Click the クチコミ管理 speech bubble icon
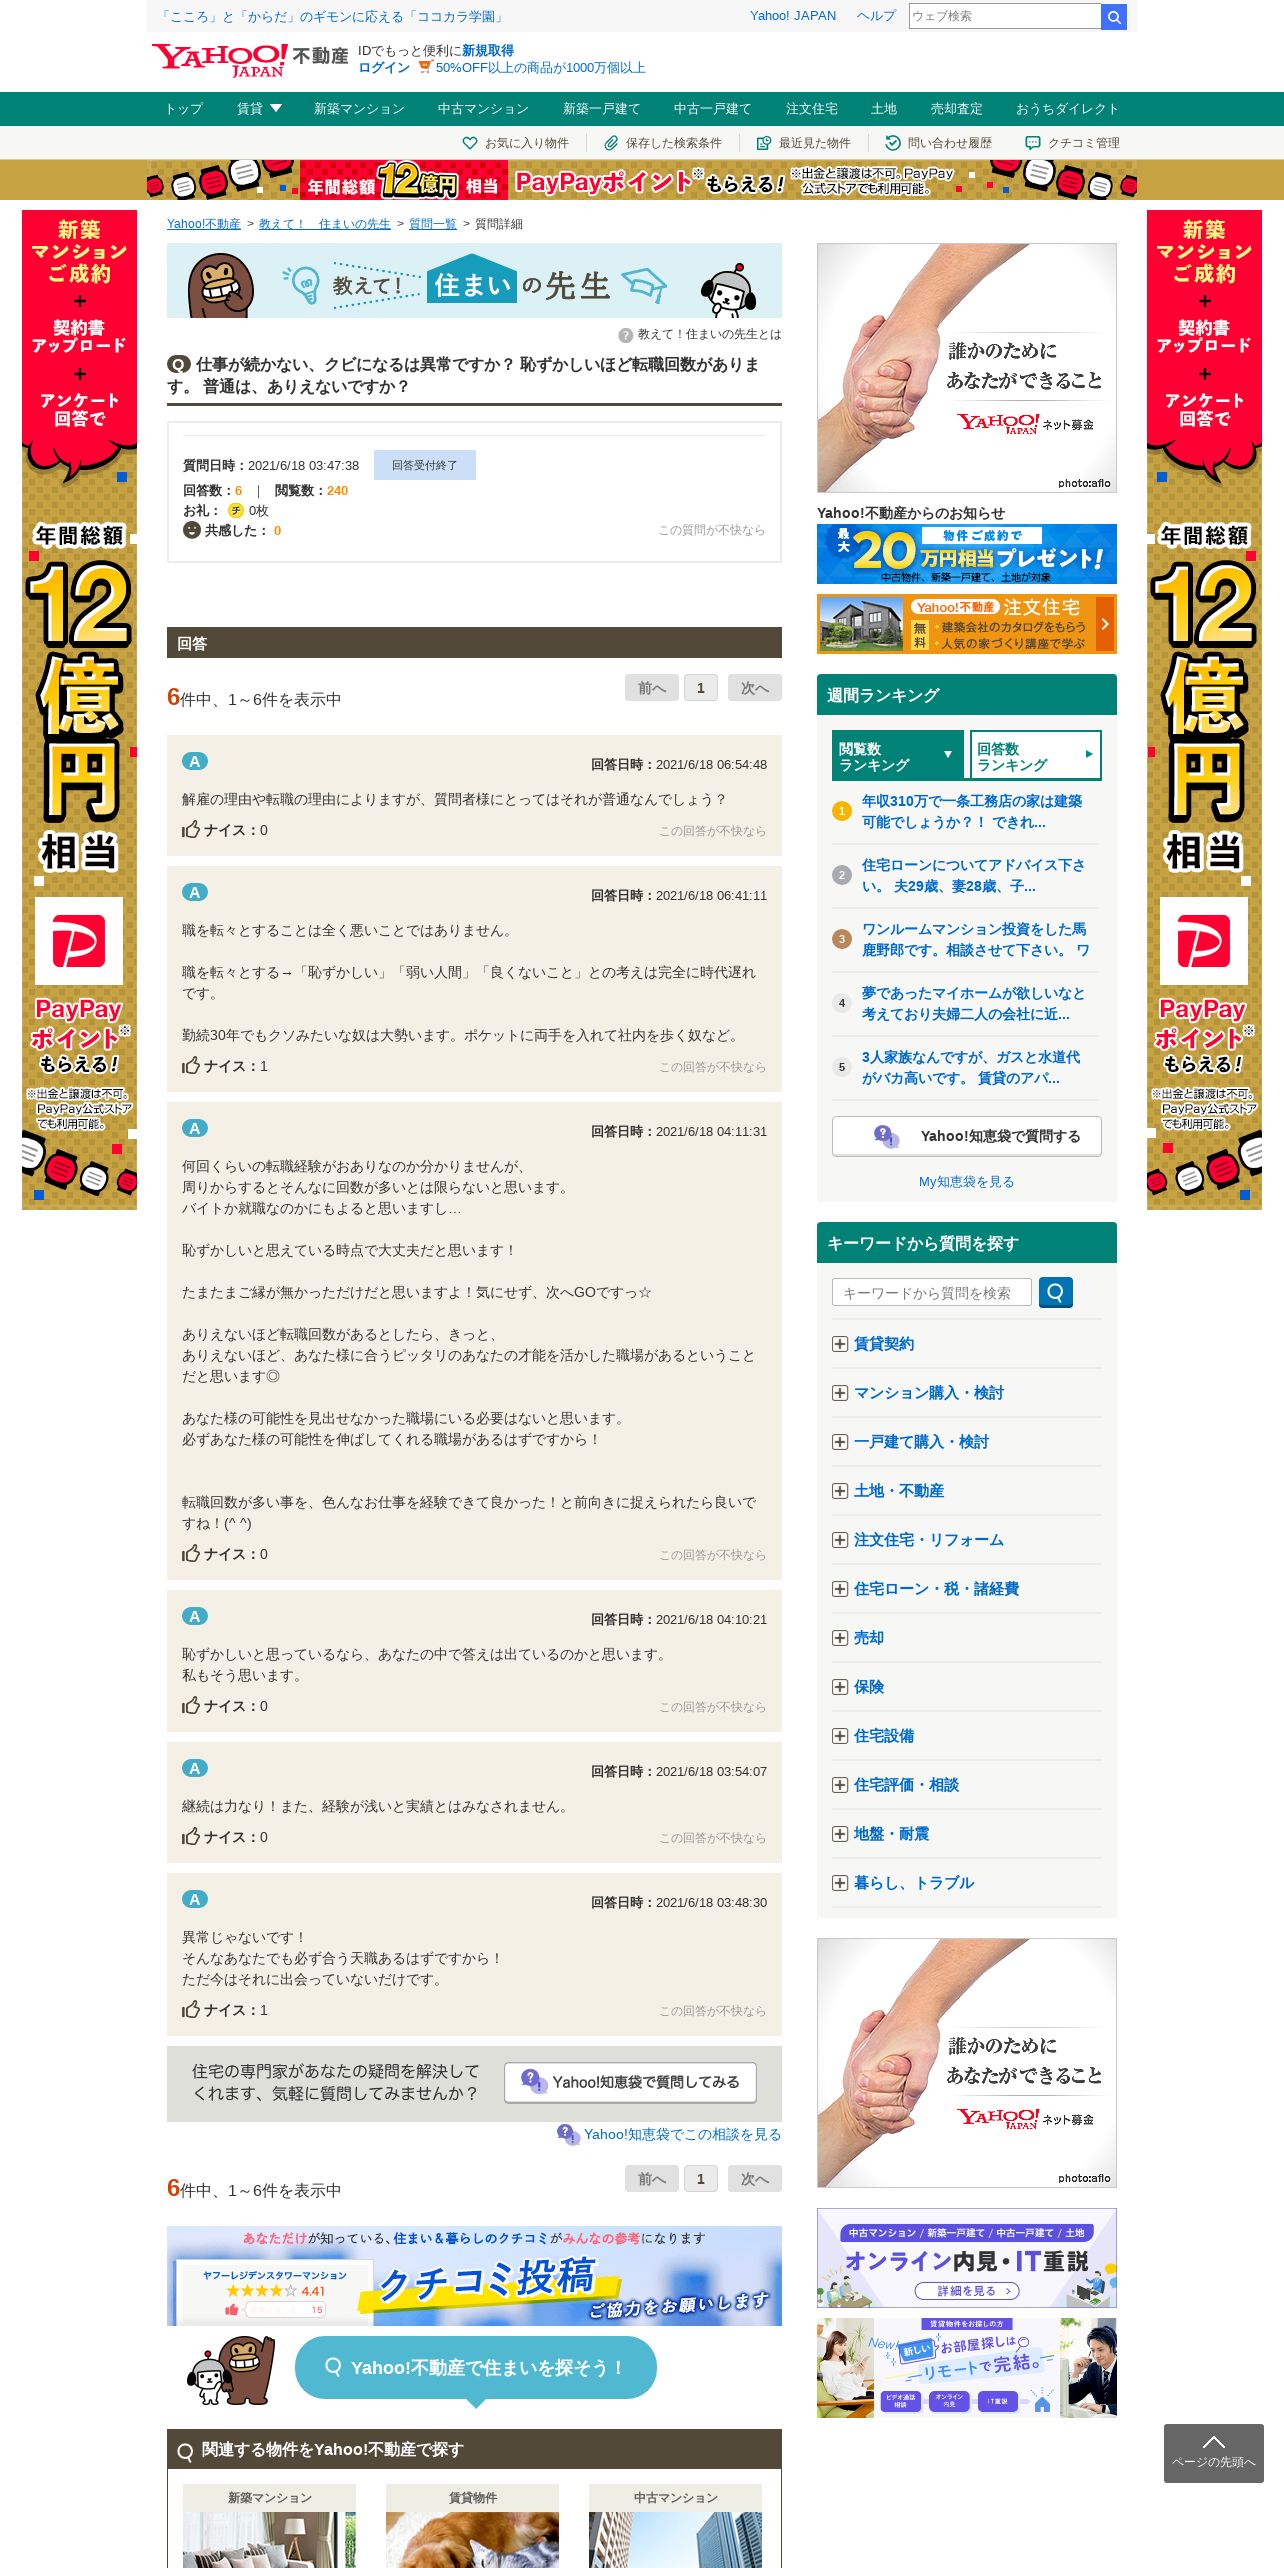This screenshot has height=2568, width=1284. (x=1033, y=143)
